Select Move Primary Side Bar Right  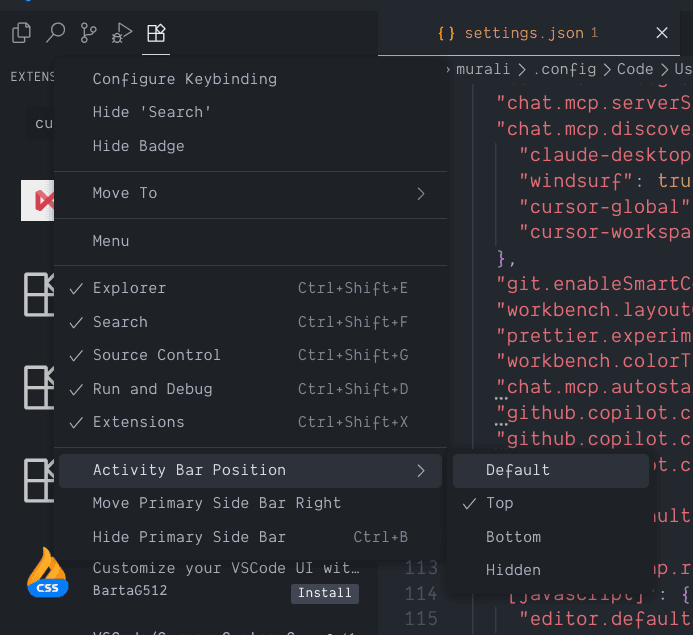pyautogui.click(x=217, y=503)
